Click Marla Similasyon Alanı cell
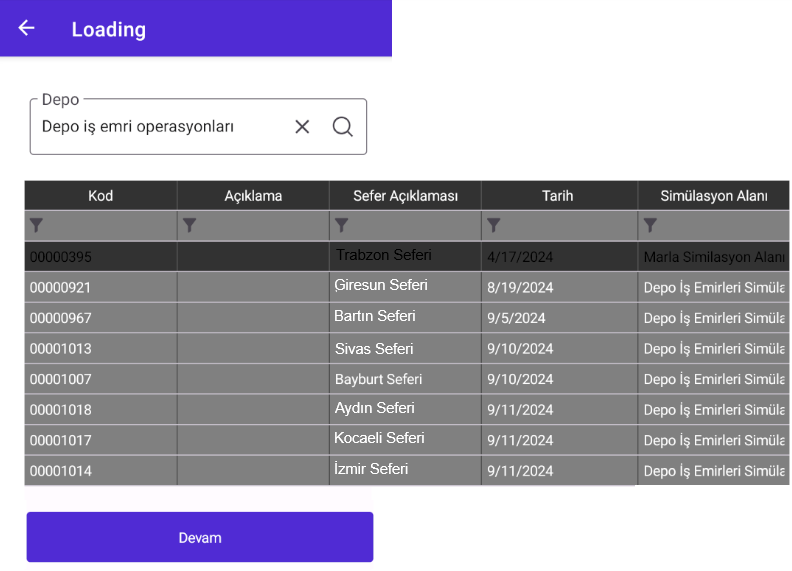The height and width of the screenshot is (571, 792). click(x=714, y=257)
